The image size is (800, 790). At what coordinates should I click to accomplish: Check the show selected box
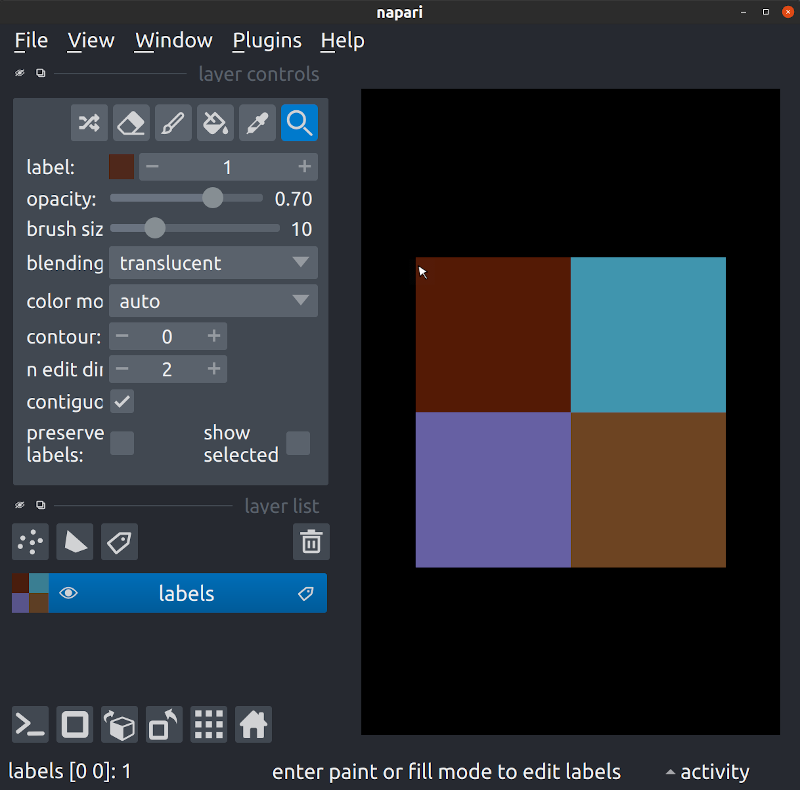[298, 443]
